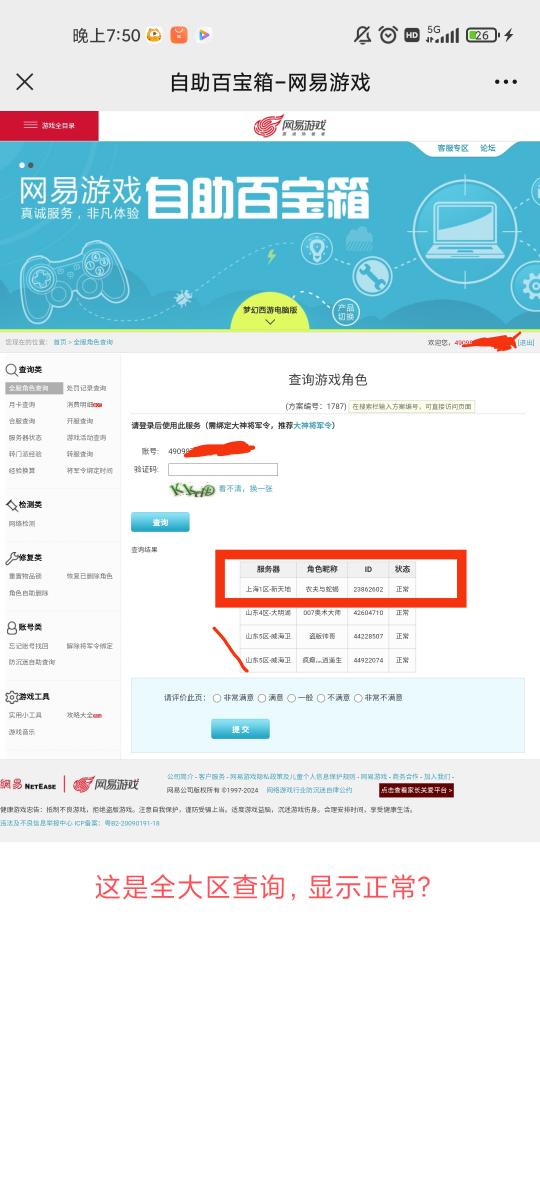Expand the 梦幻西游电脑版 game selector chevron

click(270, 322)
